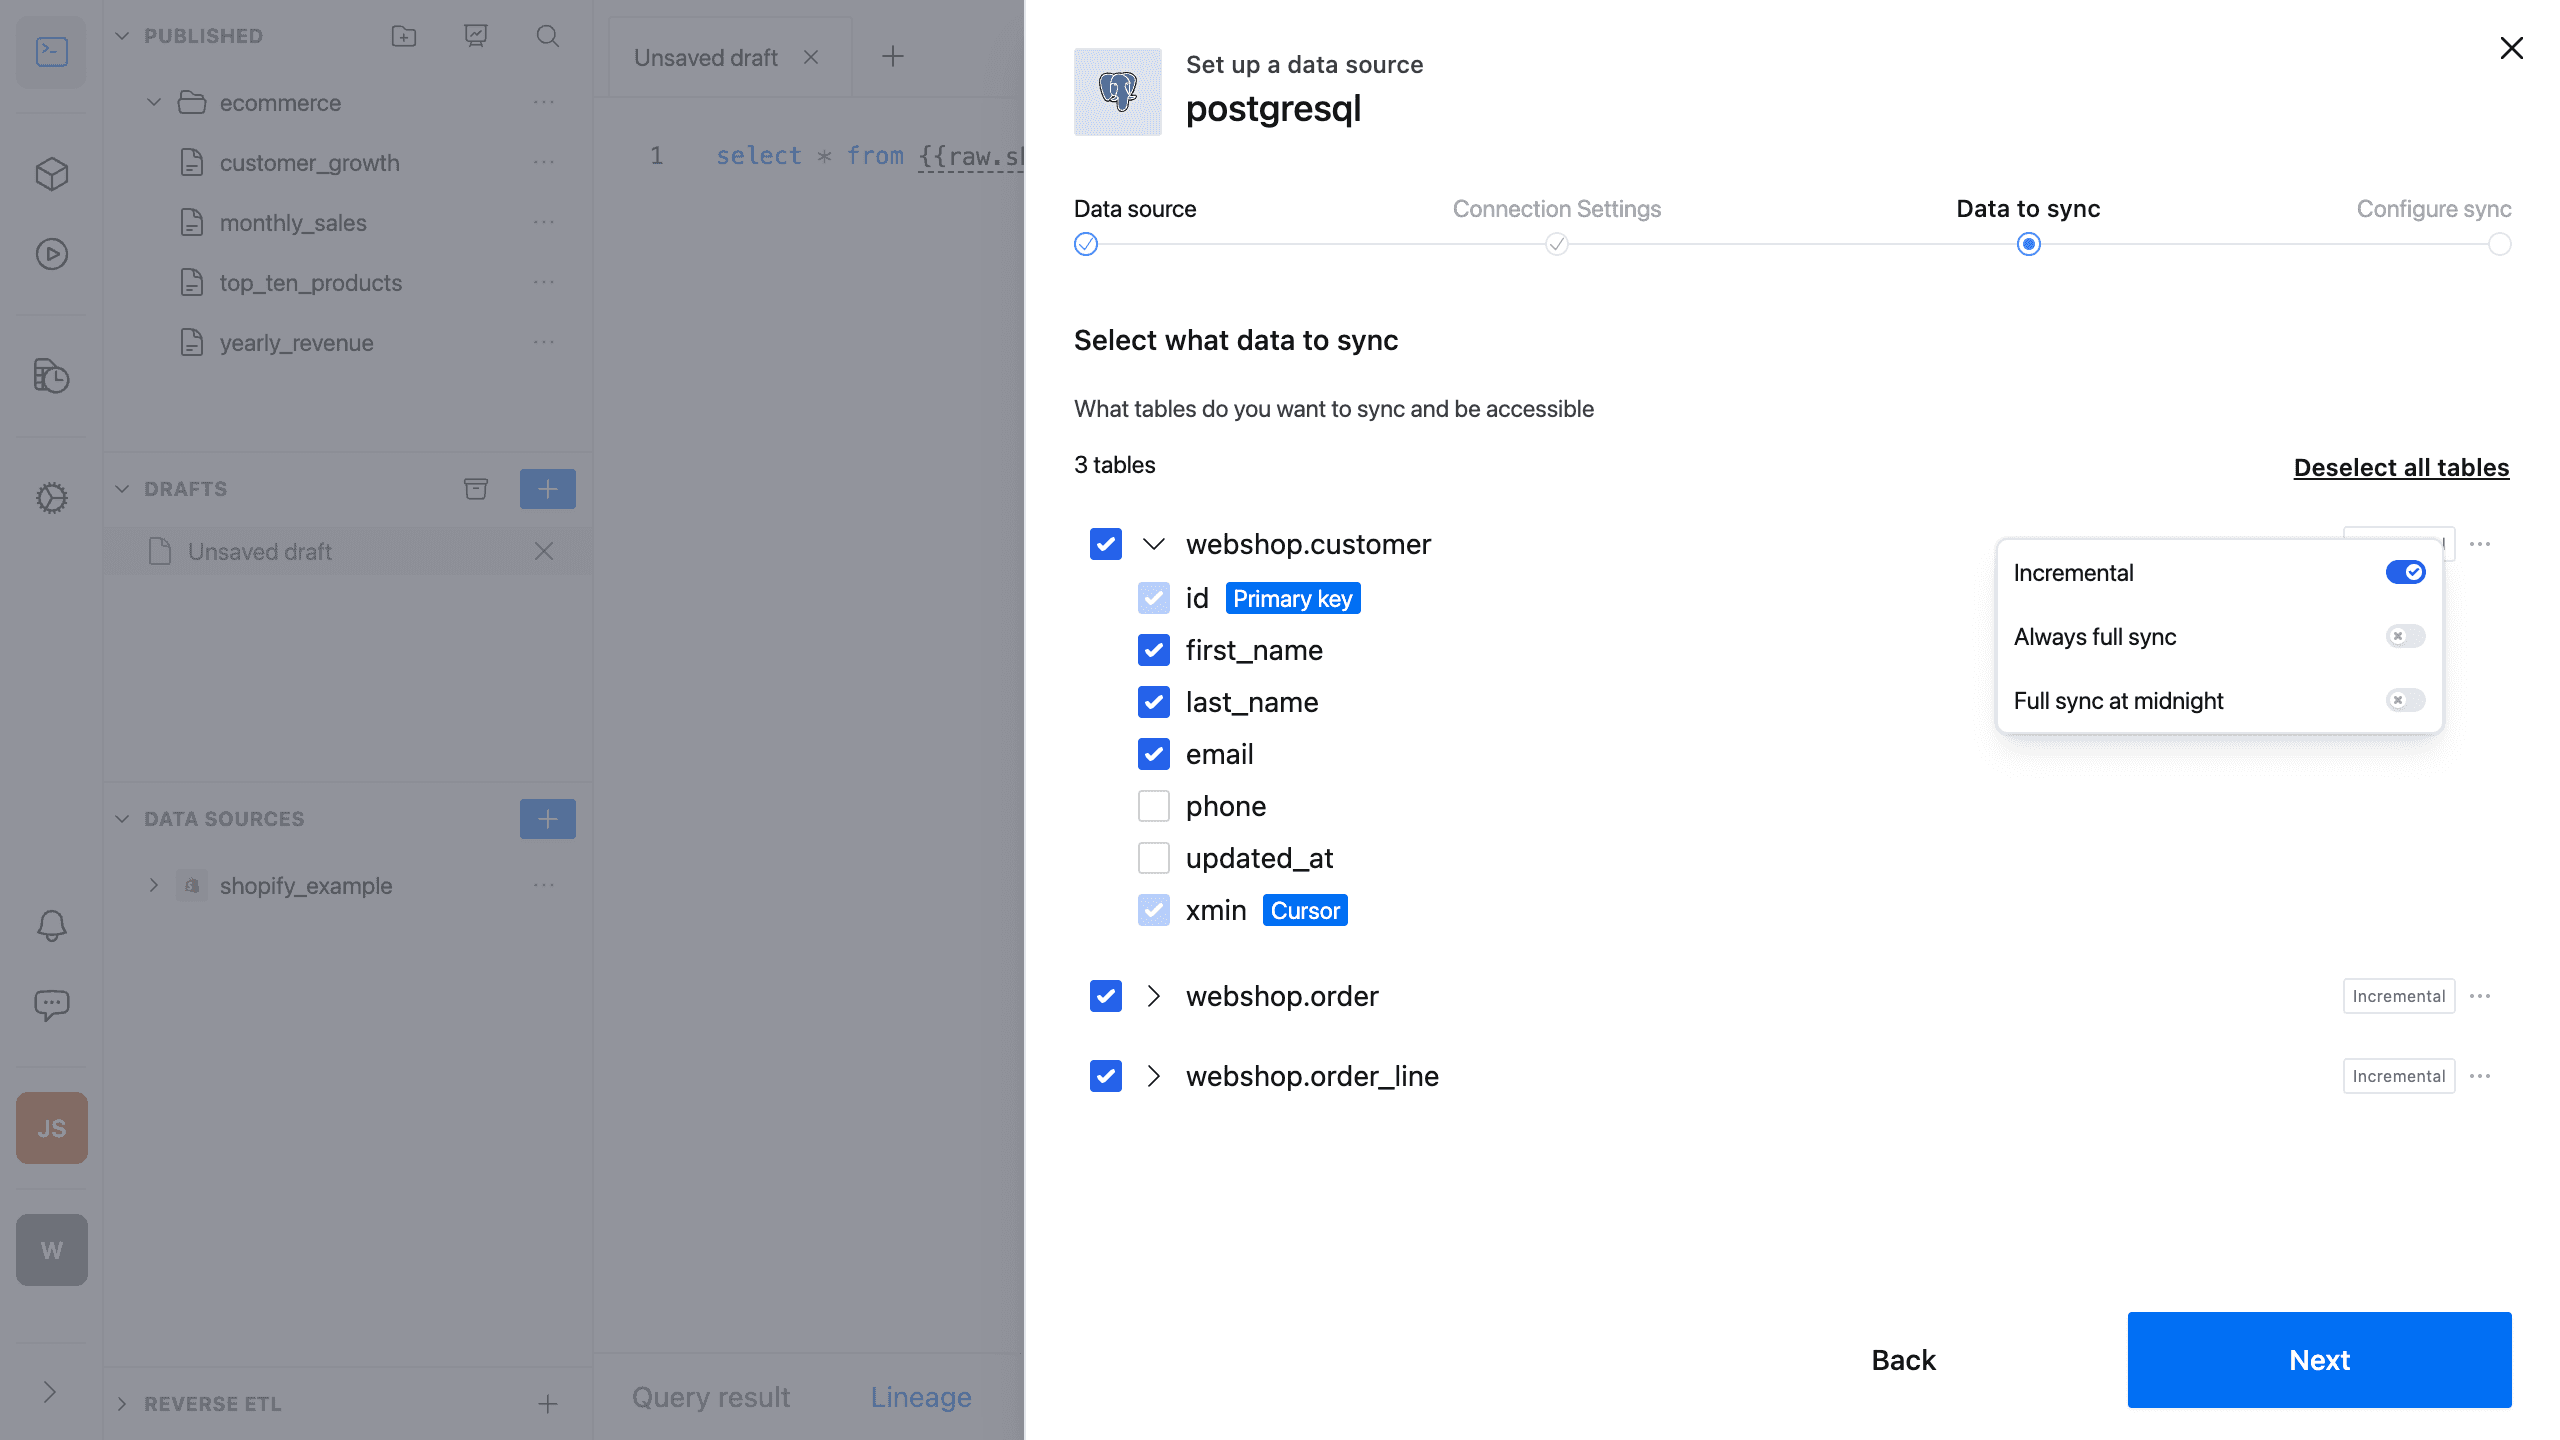
Task: Expand the shopify_example data source
Action: click(155, 885)
